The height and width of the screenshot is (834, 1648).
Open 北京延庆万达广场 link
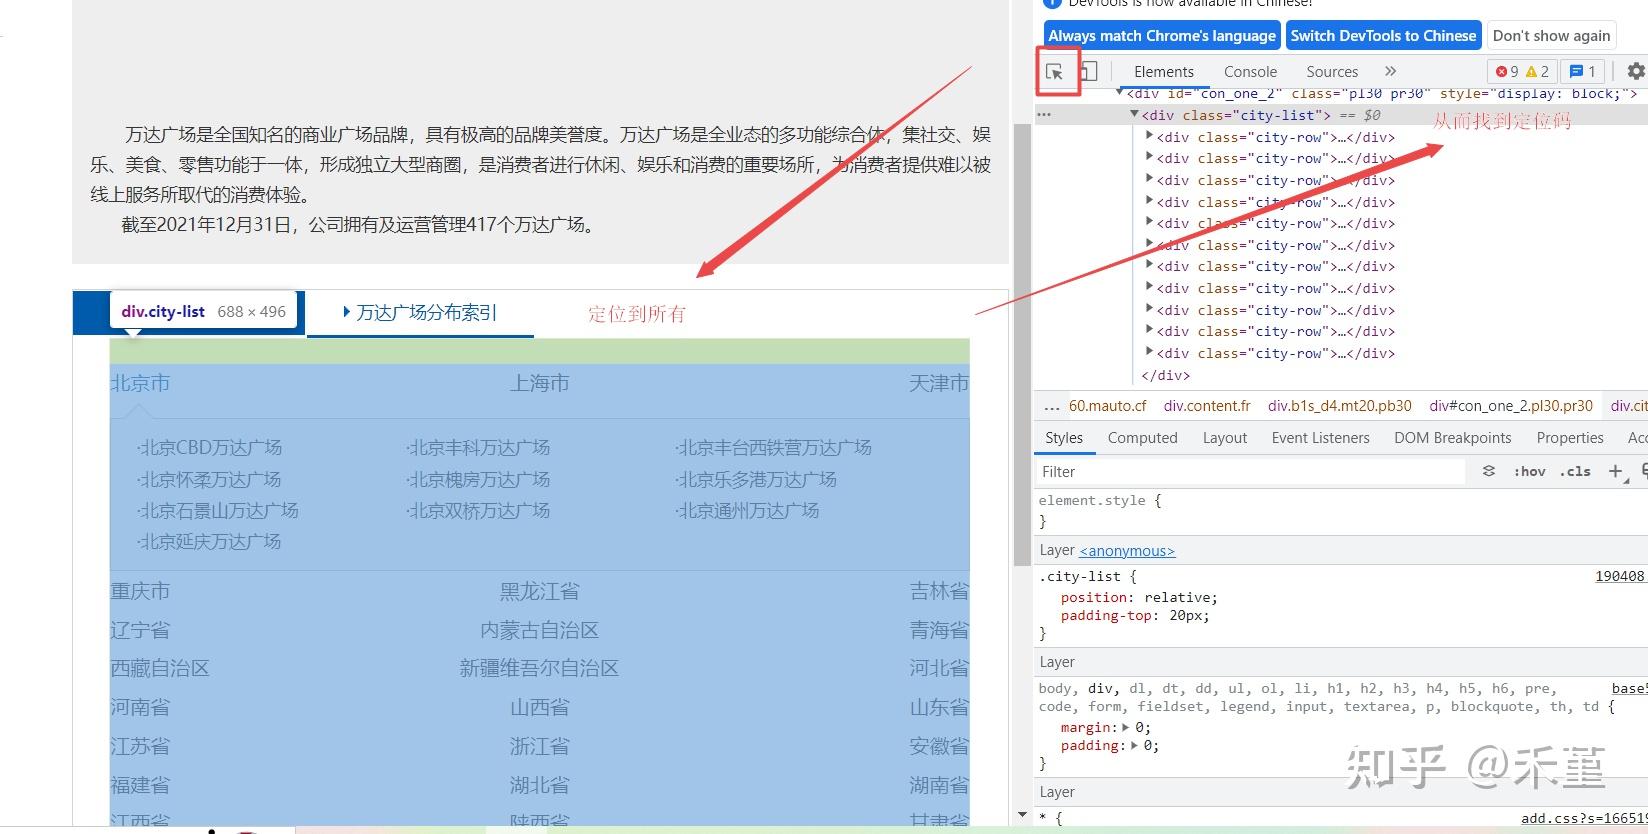209,542
